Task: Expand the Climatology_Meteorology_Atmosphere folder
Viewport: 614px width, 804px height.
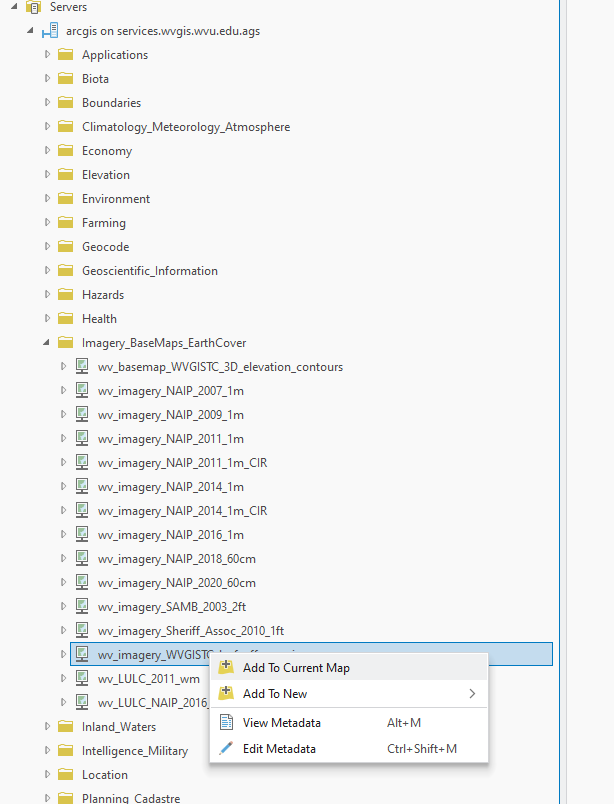Action: (47, 126)
